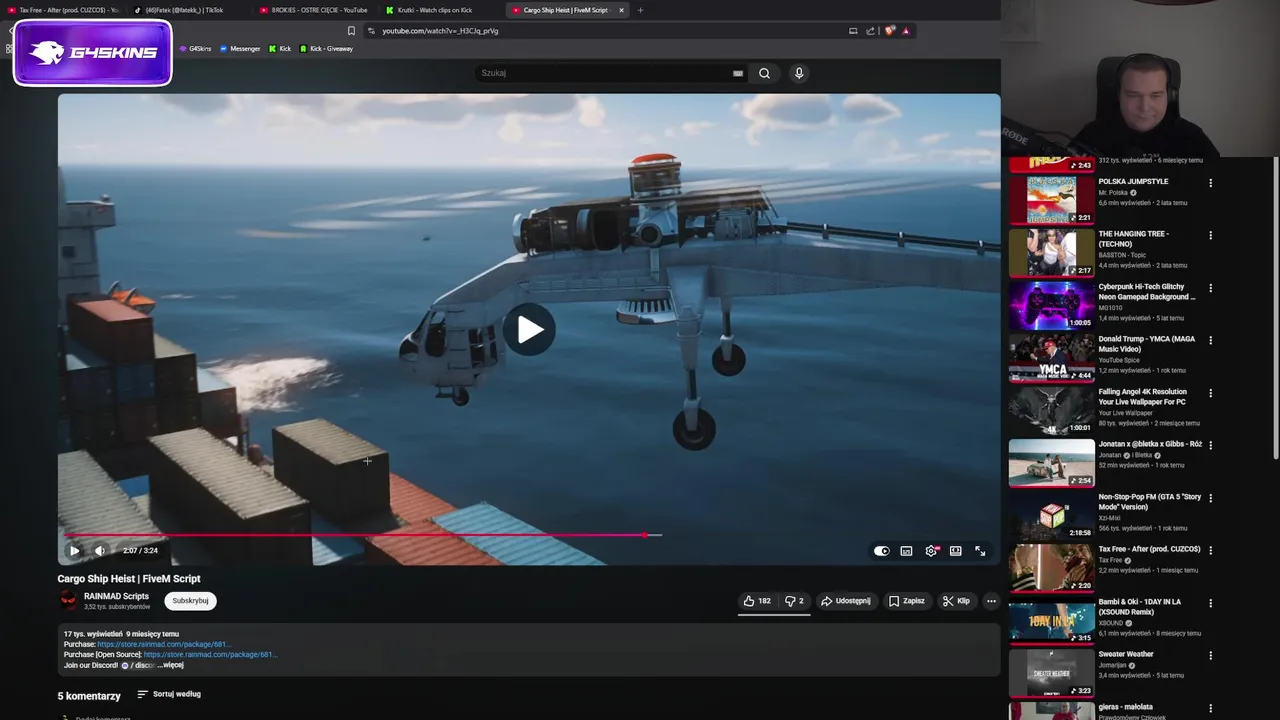Open Donald Trump - YMCA video title
The height and width of the screenshot is (720, 1280).
pos(1147,344)
